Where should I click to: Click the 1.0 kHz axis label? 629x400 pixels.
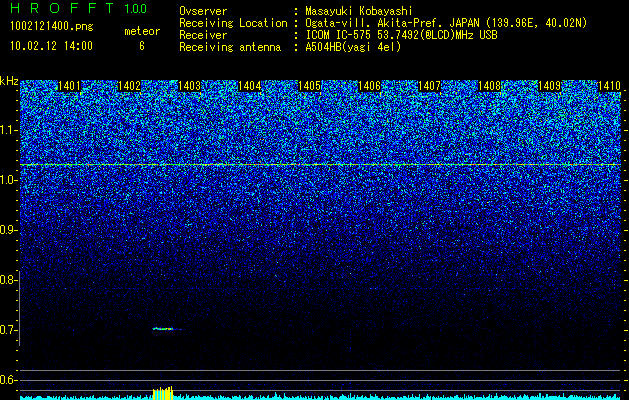point(7,181)
